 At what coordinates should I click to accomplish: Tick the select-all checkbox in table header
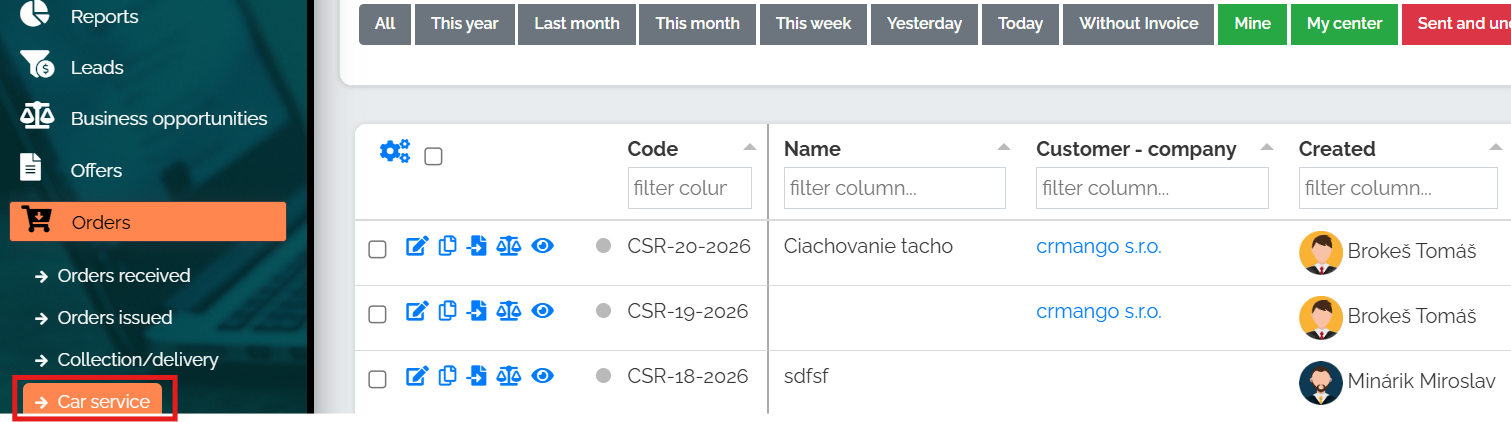click(433, 156)
